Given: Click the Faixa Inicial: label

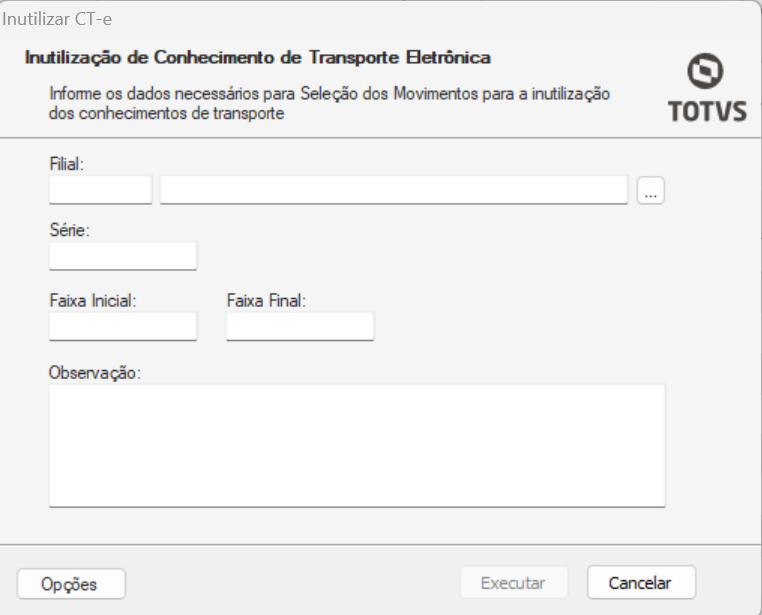Looking at the screenshot, I should (x=92, y=299).
